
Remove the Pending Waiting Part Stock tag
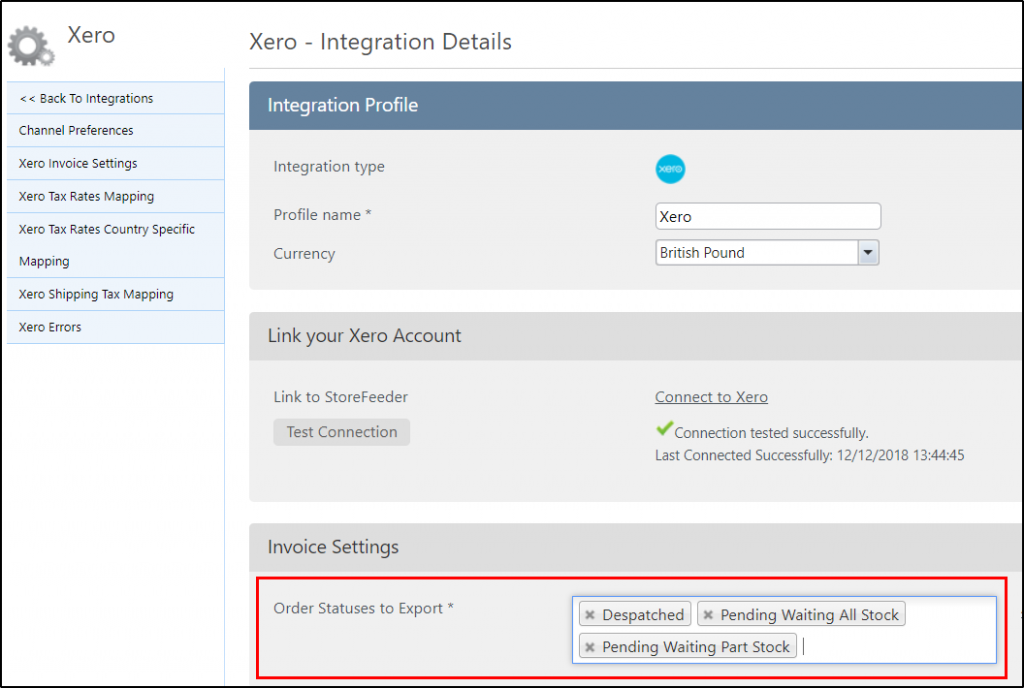click(590, 647)
